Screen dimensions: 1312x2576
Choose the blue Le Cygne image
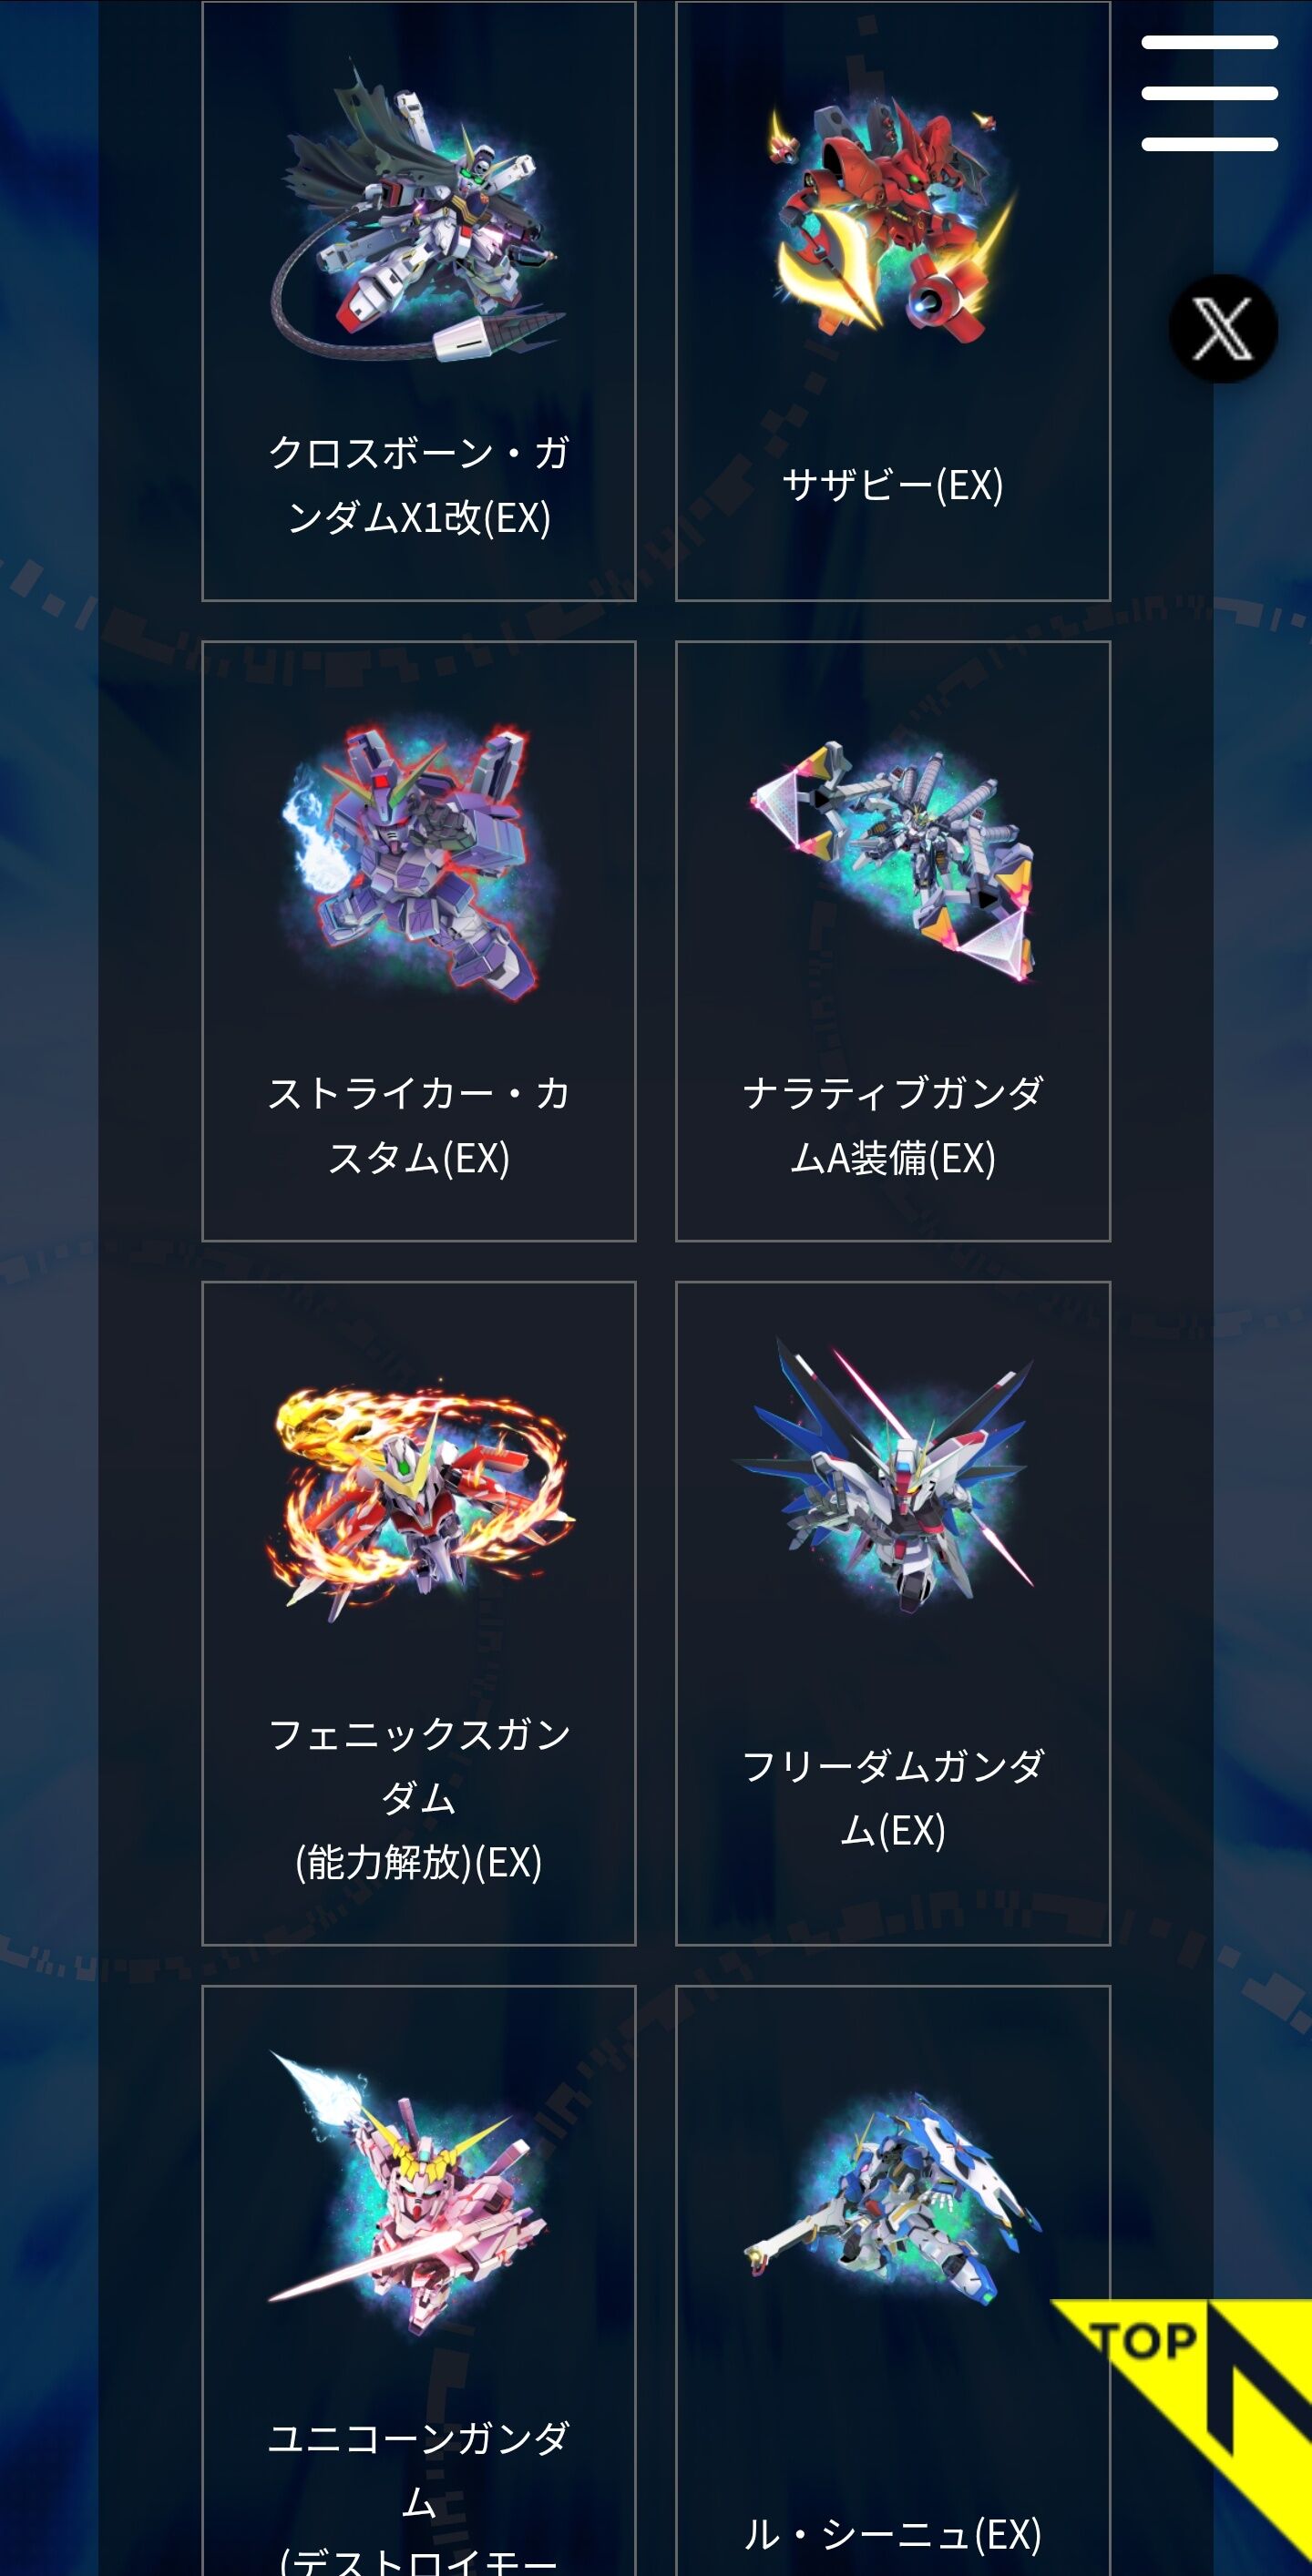click(892, 2200)
